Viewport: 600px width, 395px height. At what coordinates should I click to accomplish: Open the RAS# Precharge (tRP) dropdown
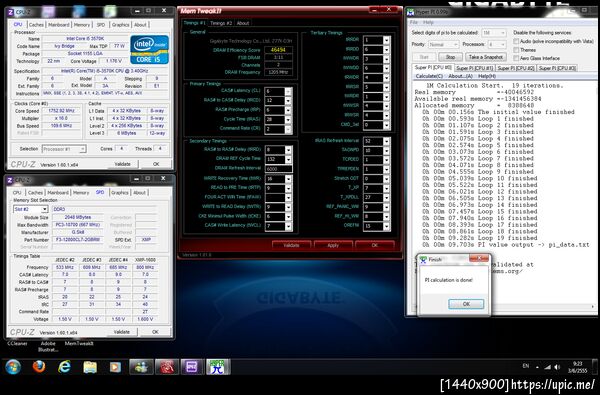pos(288,110)
